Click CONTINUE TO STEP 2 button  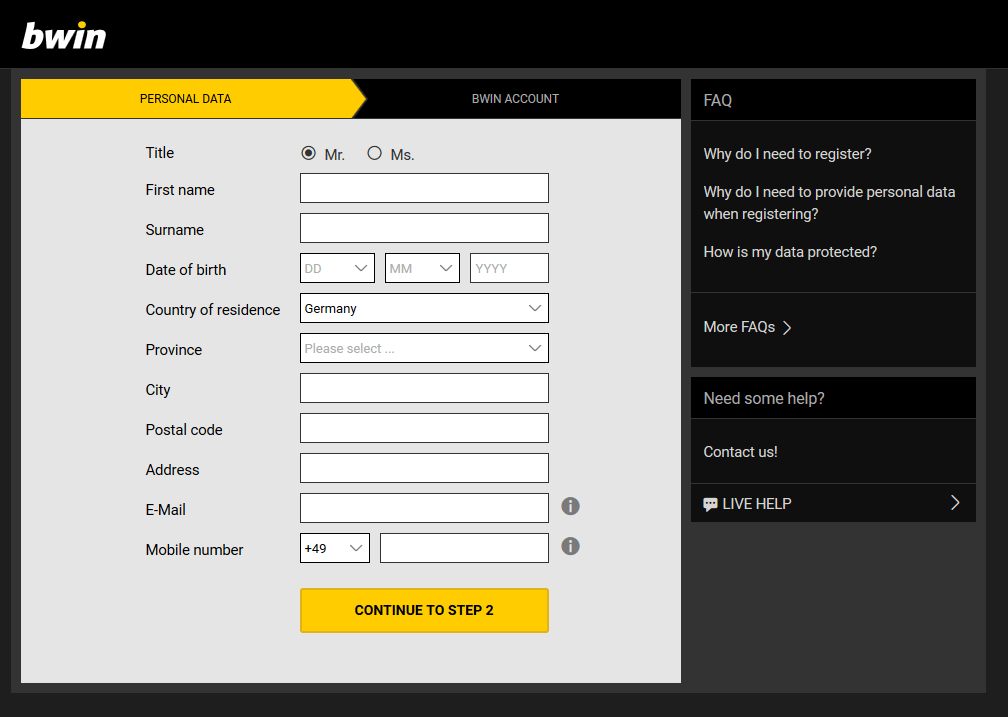pyautogui.click(x=424, y=610)
